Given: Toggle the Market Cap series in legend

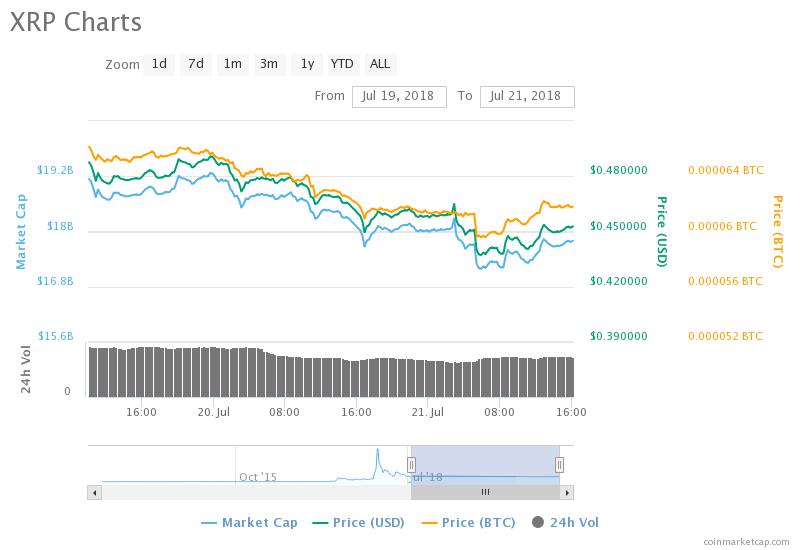Looking at the screenshot, I should tap(249, 522).
